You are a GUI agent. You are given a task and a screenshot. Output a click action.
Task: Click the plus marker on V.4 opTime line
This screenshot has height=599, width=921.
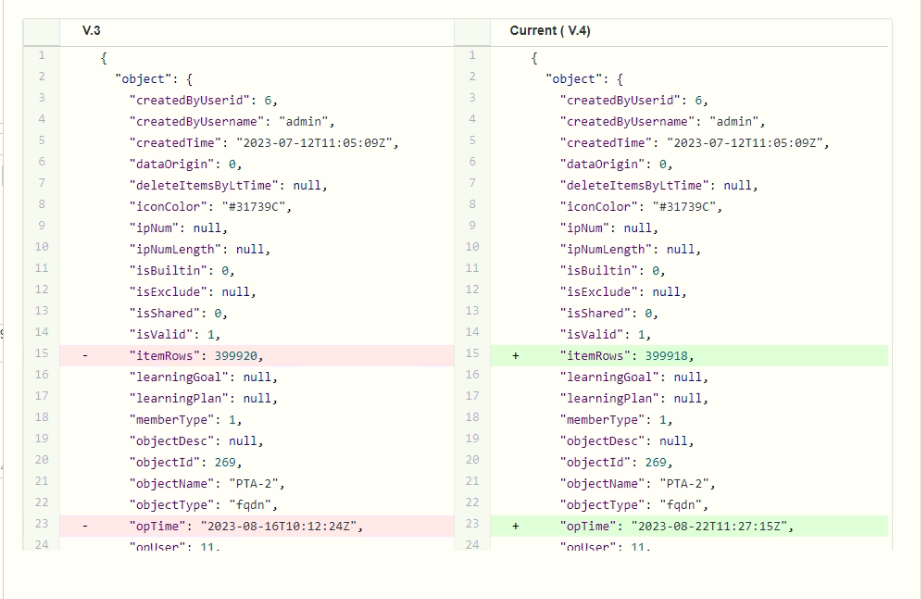point(515,526)
